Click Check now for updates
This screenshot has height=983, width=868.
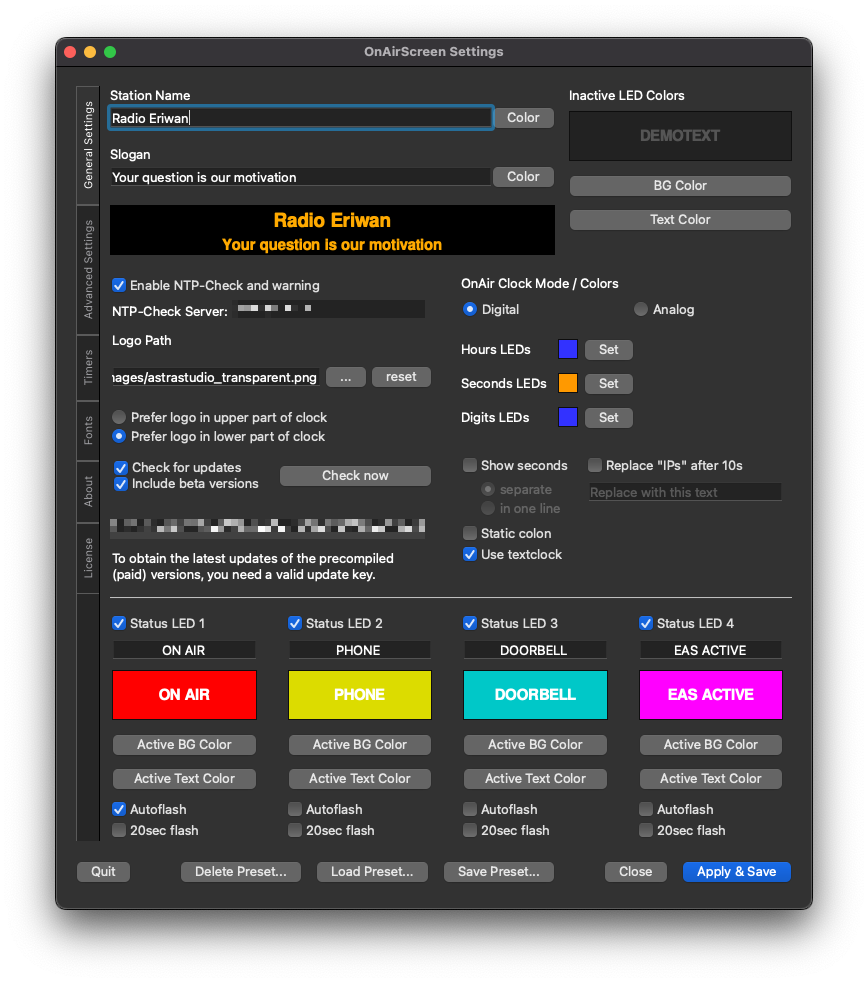[x=355, y=476]
